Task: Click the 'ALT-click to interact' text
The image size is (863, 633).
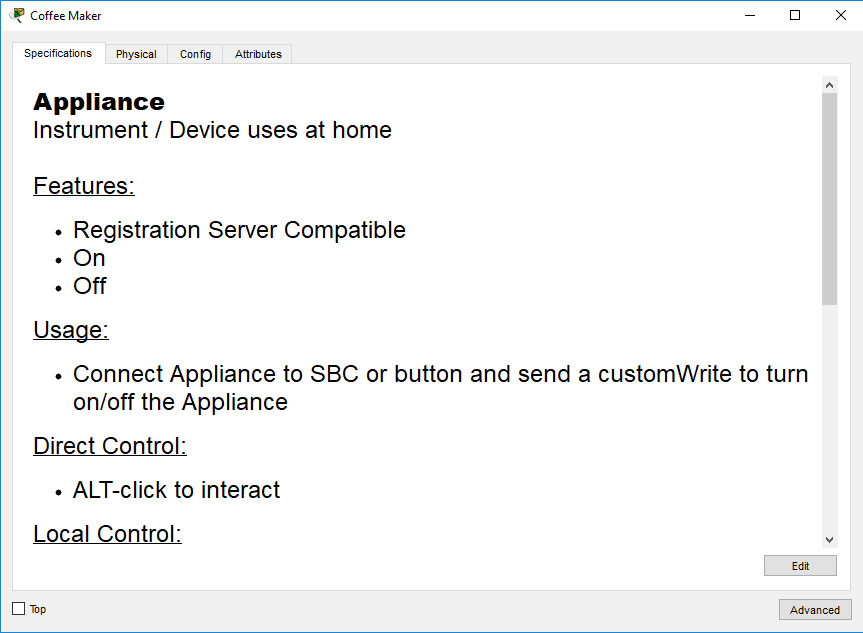Action: (x=177, y=490)
